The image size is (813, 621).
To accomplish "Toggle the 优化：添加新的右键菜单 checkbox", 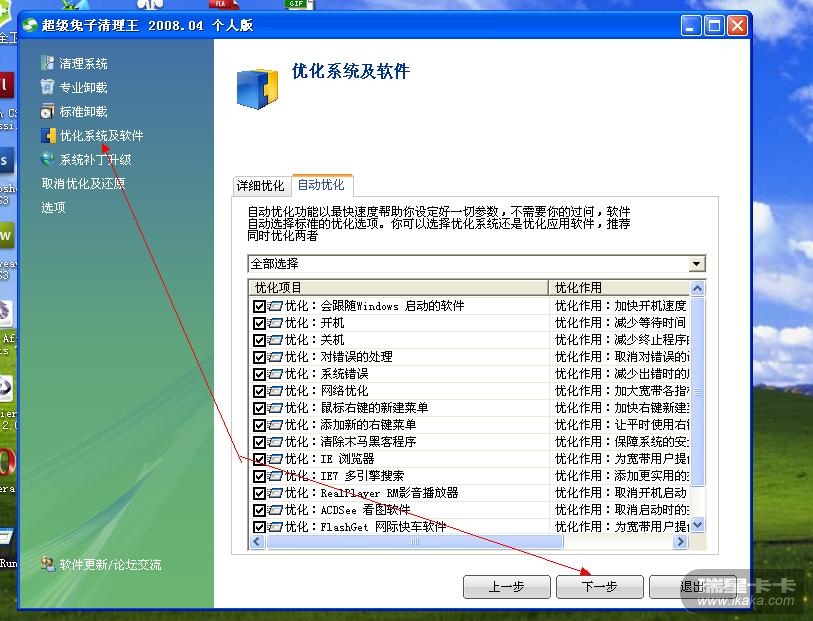I will pos(259,426).
